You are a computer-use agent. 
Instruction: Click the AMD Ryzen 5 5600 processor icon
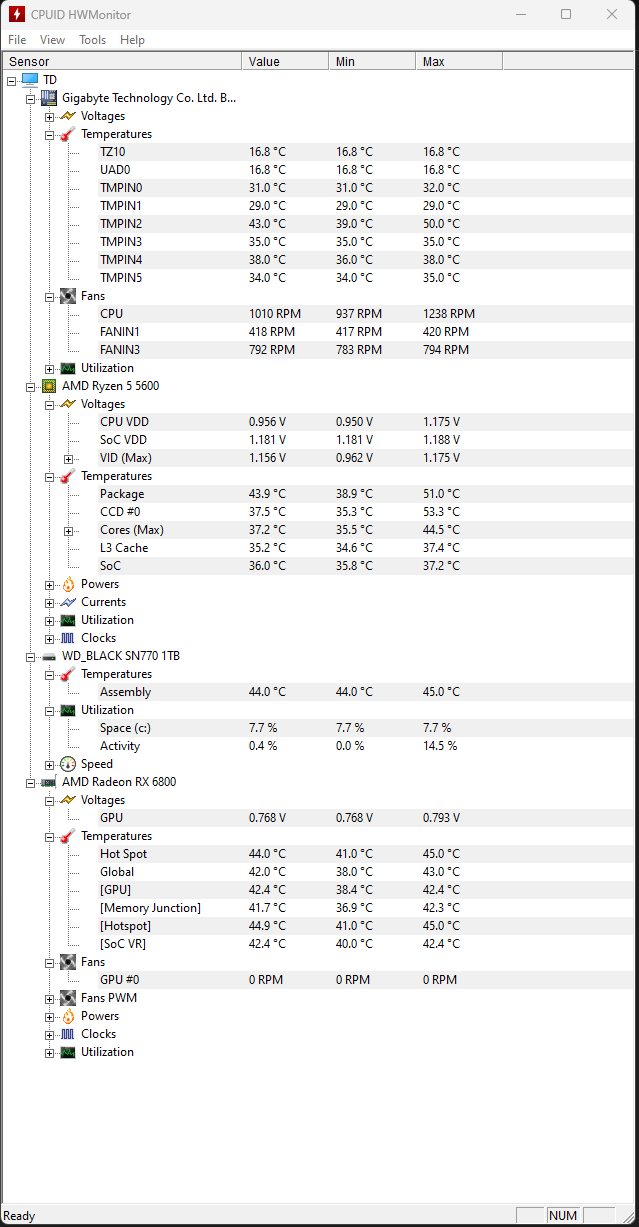(x=48, y=385)
